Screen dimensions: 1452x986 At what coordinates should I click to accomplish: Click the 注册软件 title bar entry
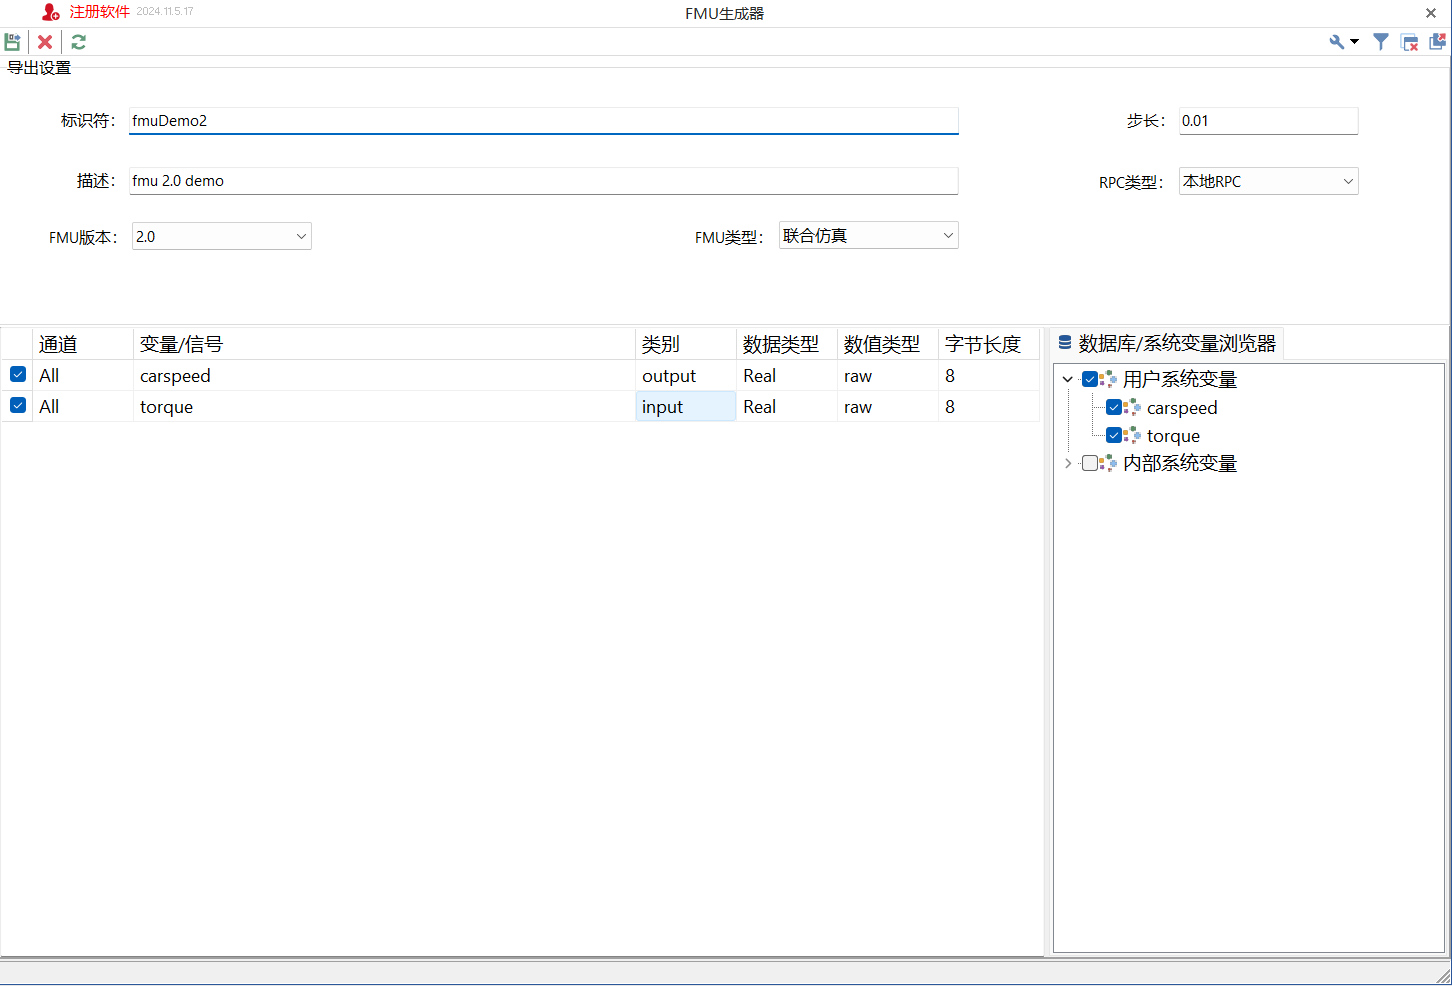pyautogui.click(x=100, y=12)
